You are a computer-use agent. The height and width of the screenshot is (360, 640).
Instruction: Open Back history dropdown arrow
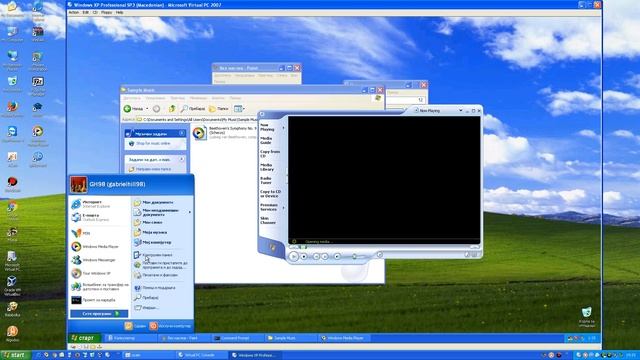[147, 109]
